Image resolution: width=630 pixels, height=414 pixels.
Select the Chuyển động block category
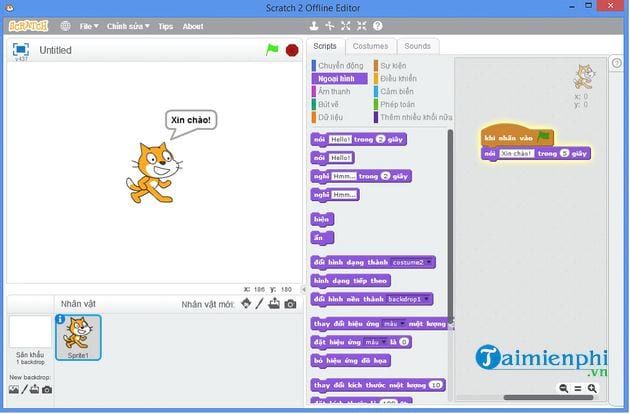click(338, 66)
